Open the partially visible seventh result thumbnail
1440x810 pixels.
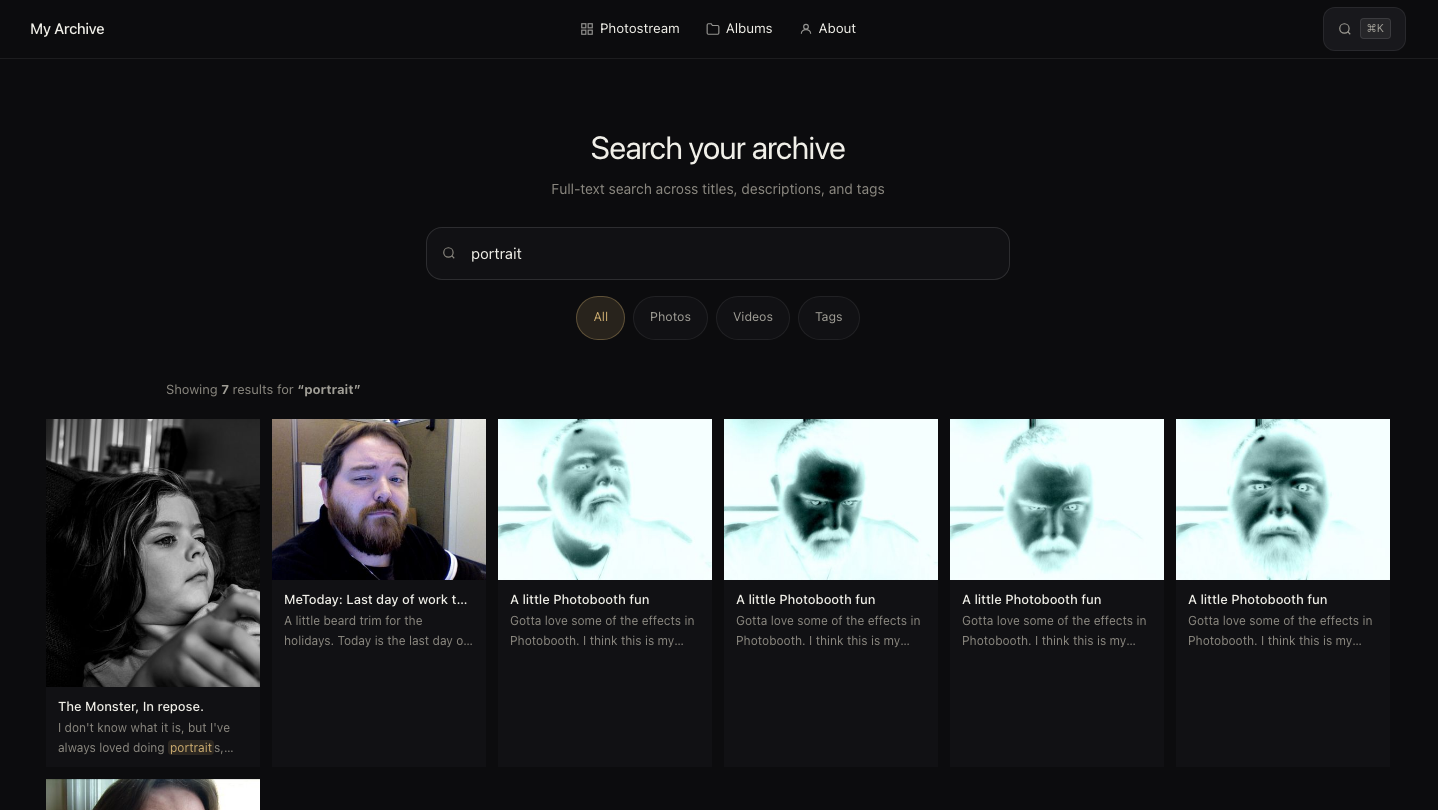point(153,795)
